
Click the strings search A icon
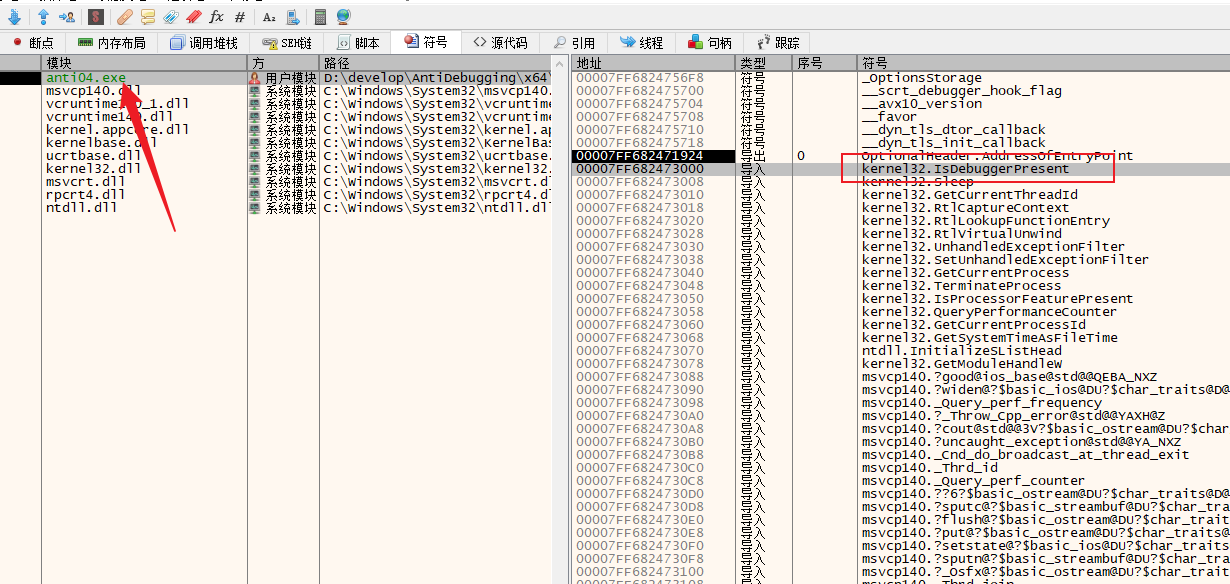[x=268, y=17]
